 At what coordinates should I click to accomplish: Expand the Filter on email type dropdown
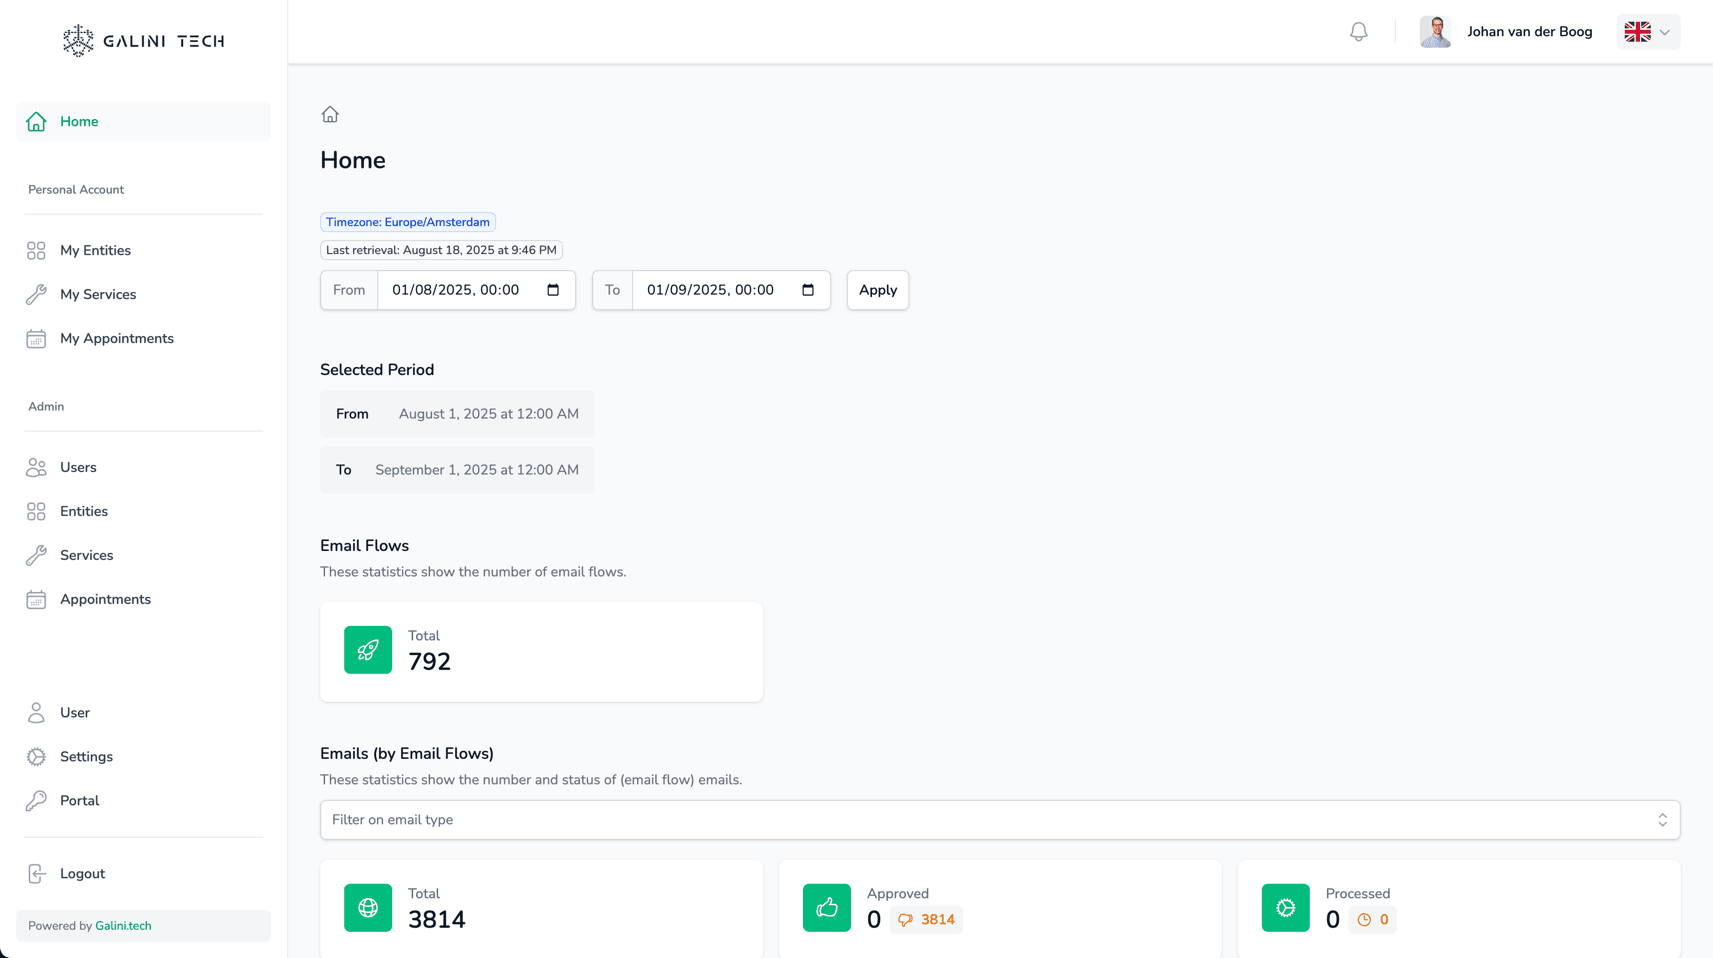(999, 820)
